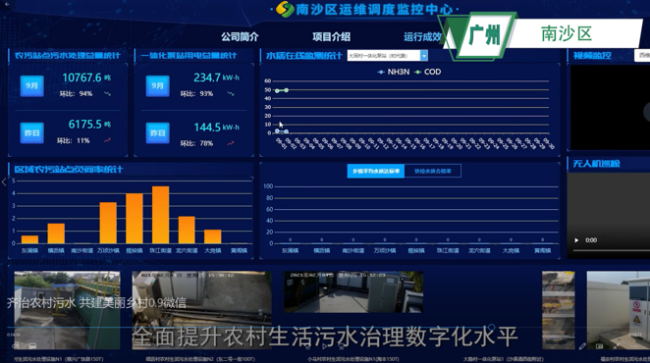Click the back arrow in top-left corner

(7, 4)
